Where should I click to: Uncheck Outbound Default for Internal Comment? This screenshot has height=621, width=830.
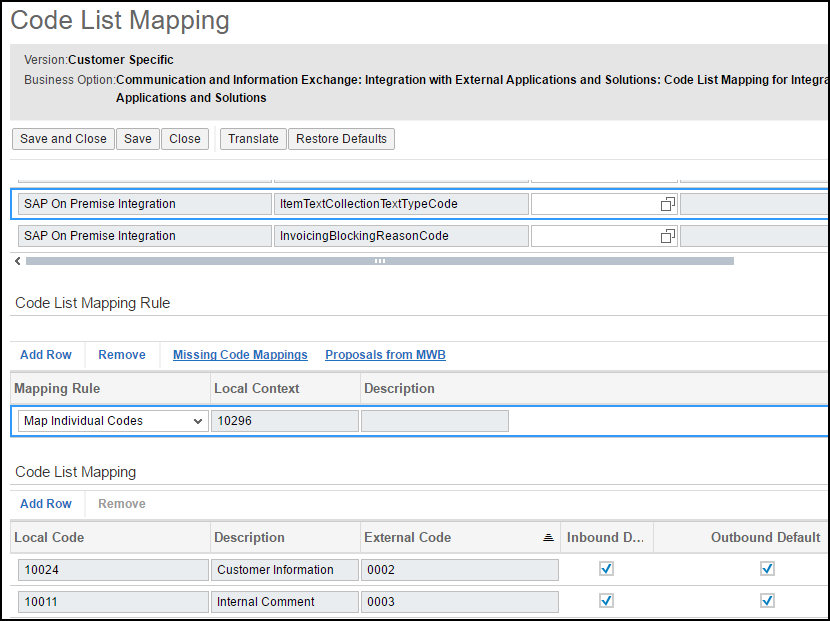coord(767,601)
